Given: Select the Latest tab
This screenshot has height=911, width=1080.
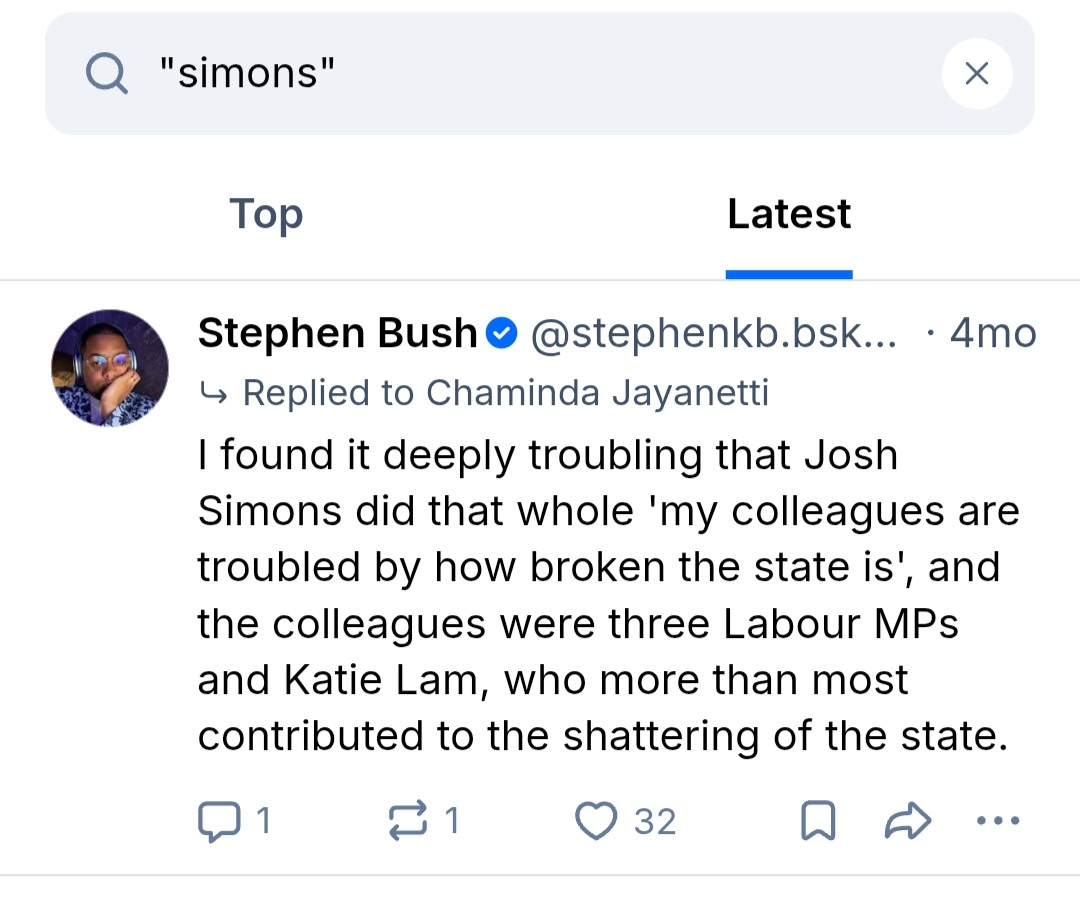Looking at the screenshot, I should 789,214.
